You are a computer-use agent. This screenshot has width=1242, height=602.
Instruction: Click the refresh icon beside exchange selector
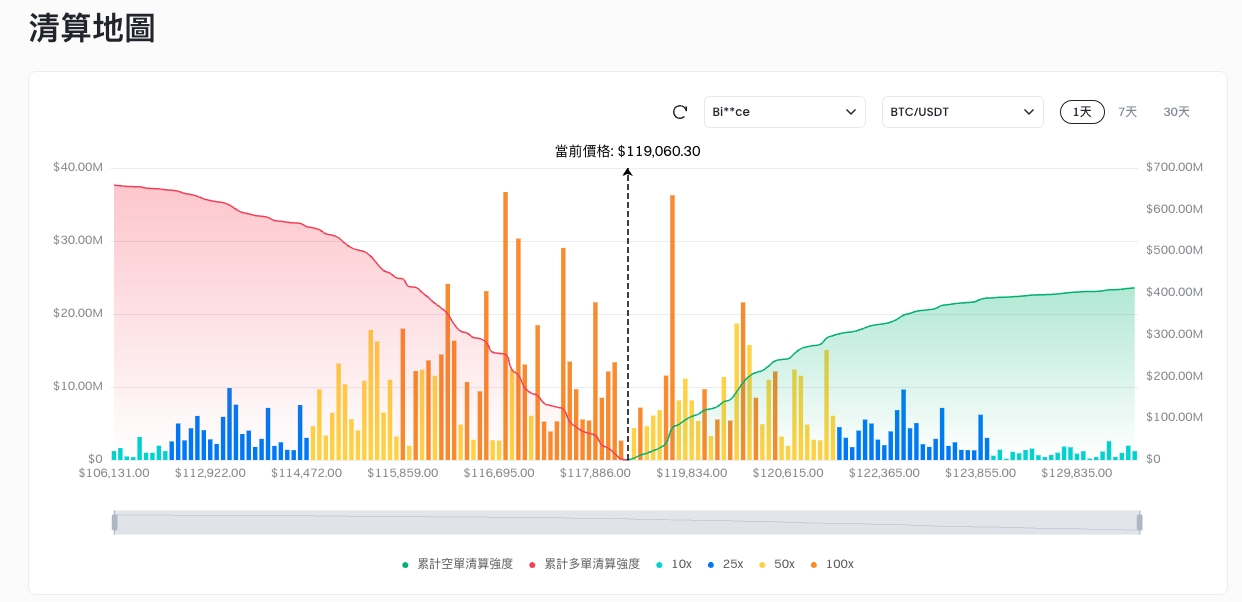(680, 112)
